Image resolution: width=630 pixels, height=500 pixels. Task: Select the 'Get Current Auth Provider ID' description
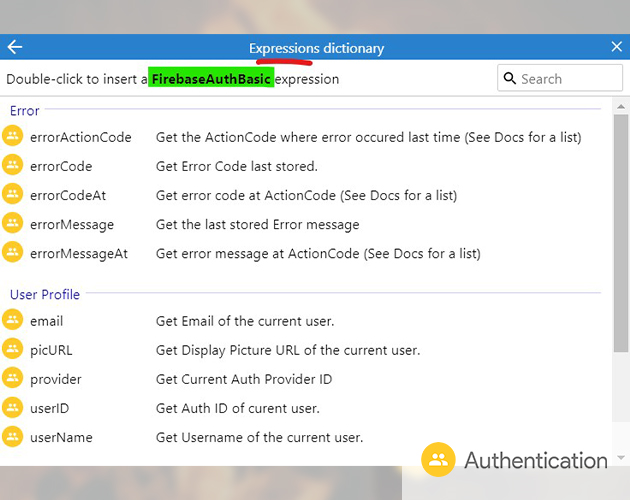244,379
